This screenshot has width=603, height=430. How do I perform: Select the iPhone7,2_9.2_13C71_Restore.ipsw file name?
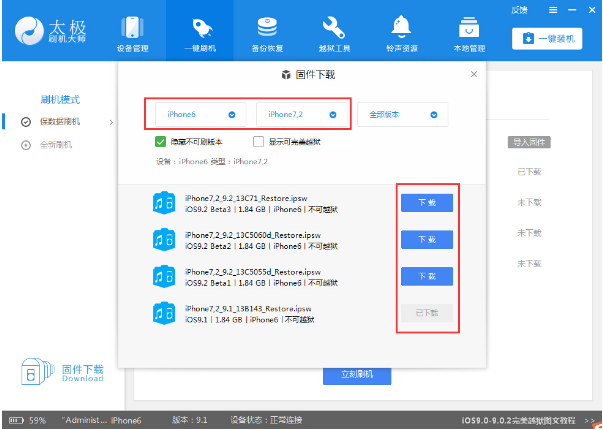[248, 198]
